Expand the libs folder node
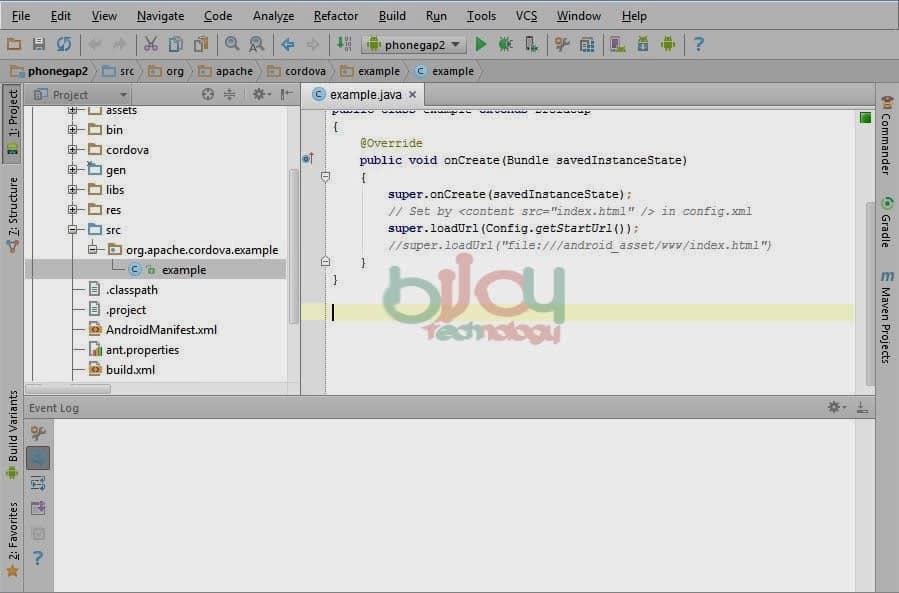The height and width of the screenshot is (593, 899). [73, 190]
